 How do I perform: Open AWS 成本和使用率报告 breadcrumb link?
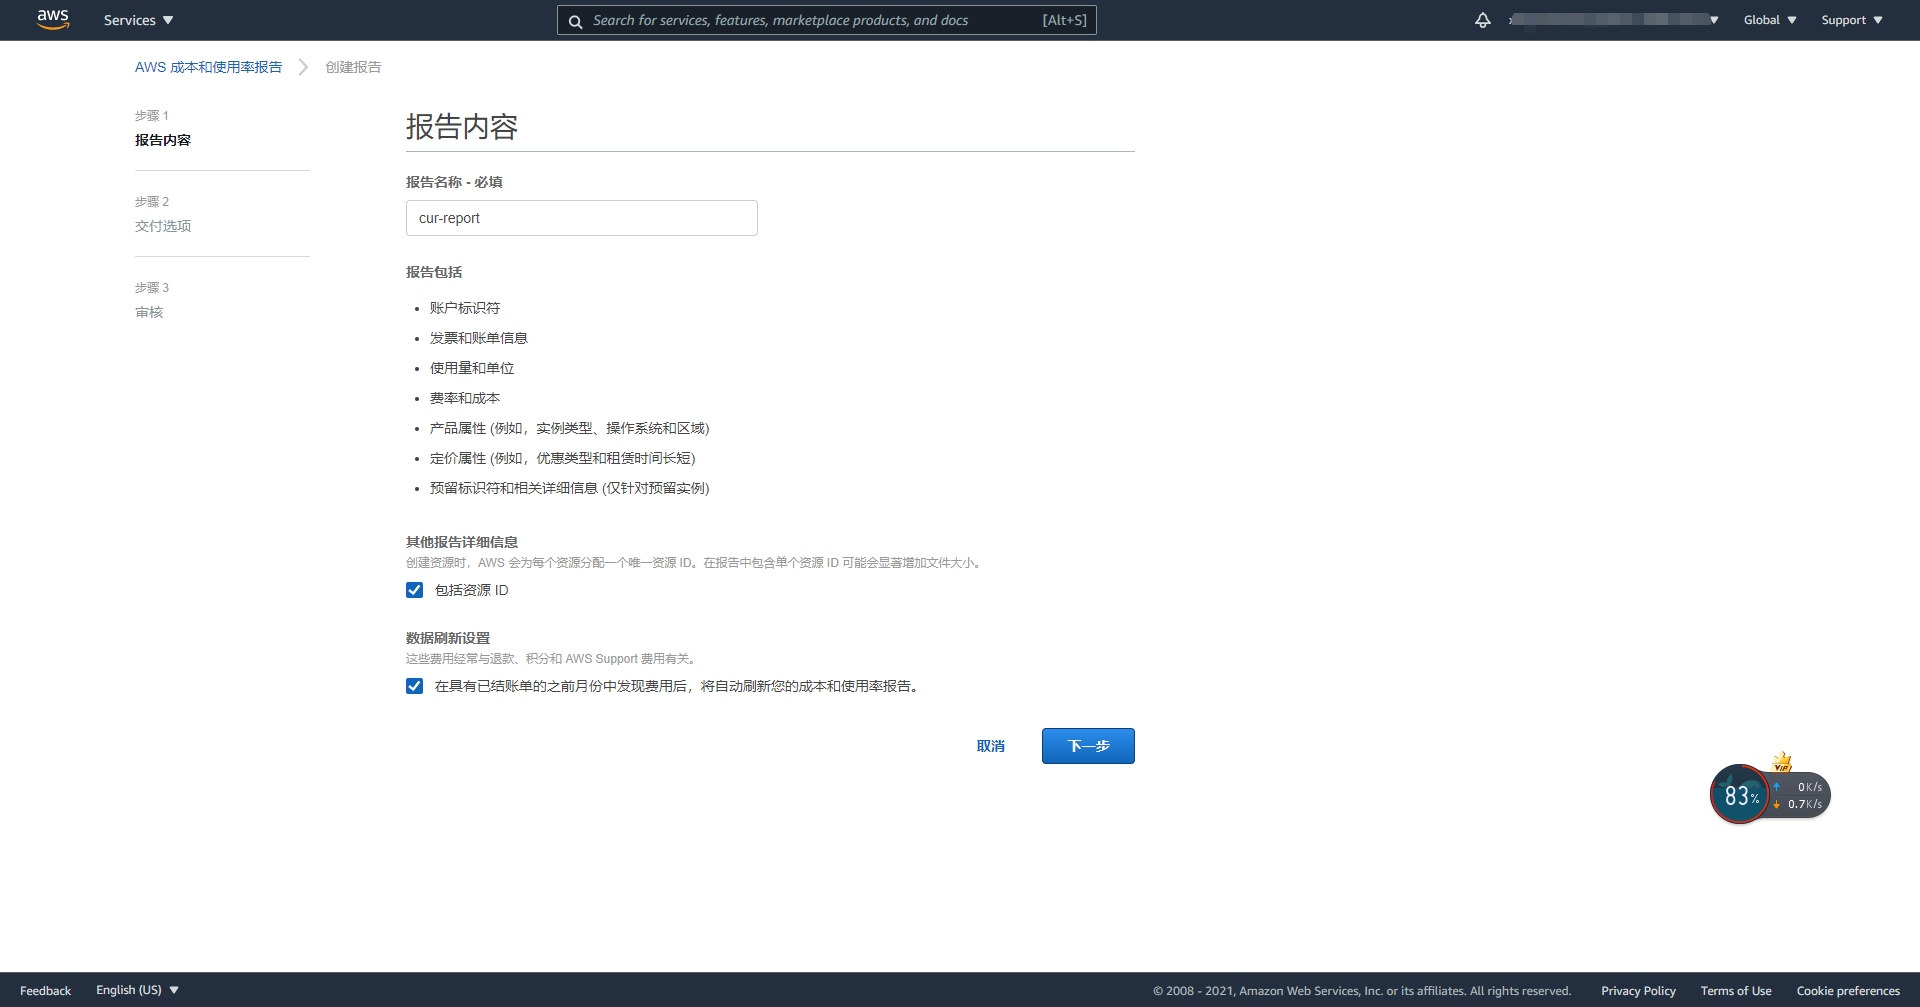tap(208, 67)
